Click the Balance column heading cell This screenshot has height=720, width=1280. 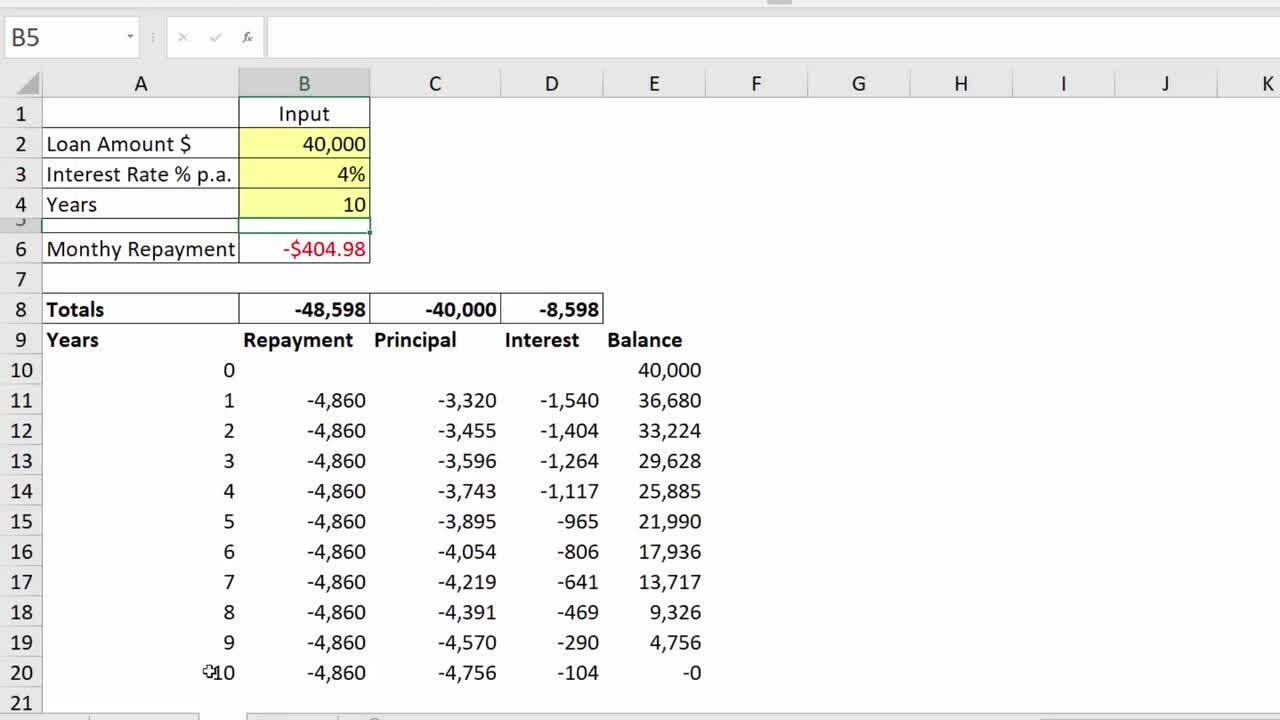(653, 340)
